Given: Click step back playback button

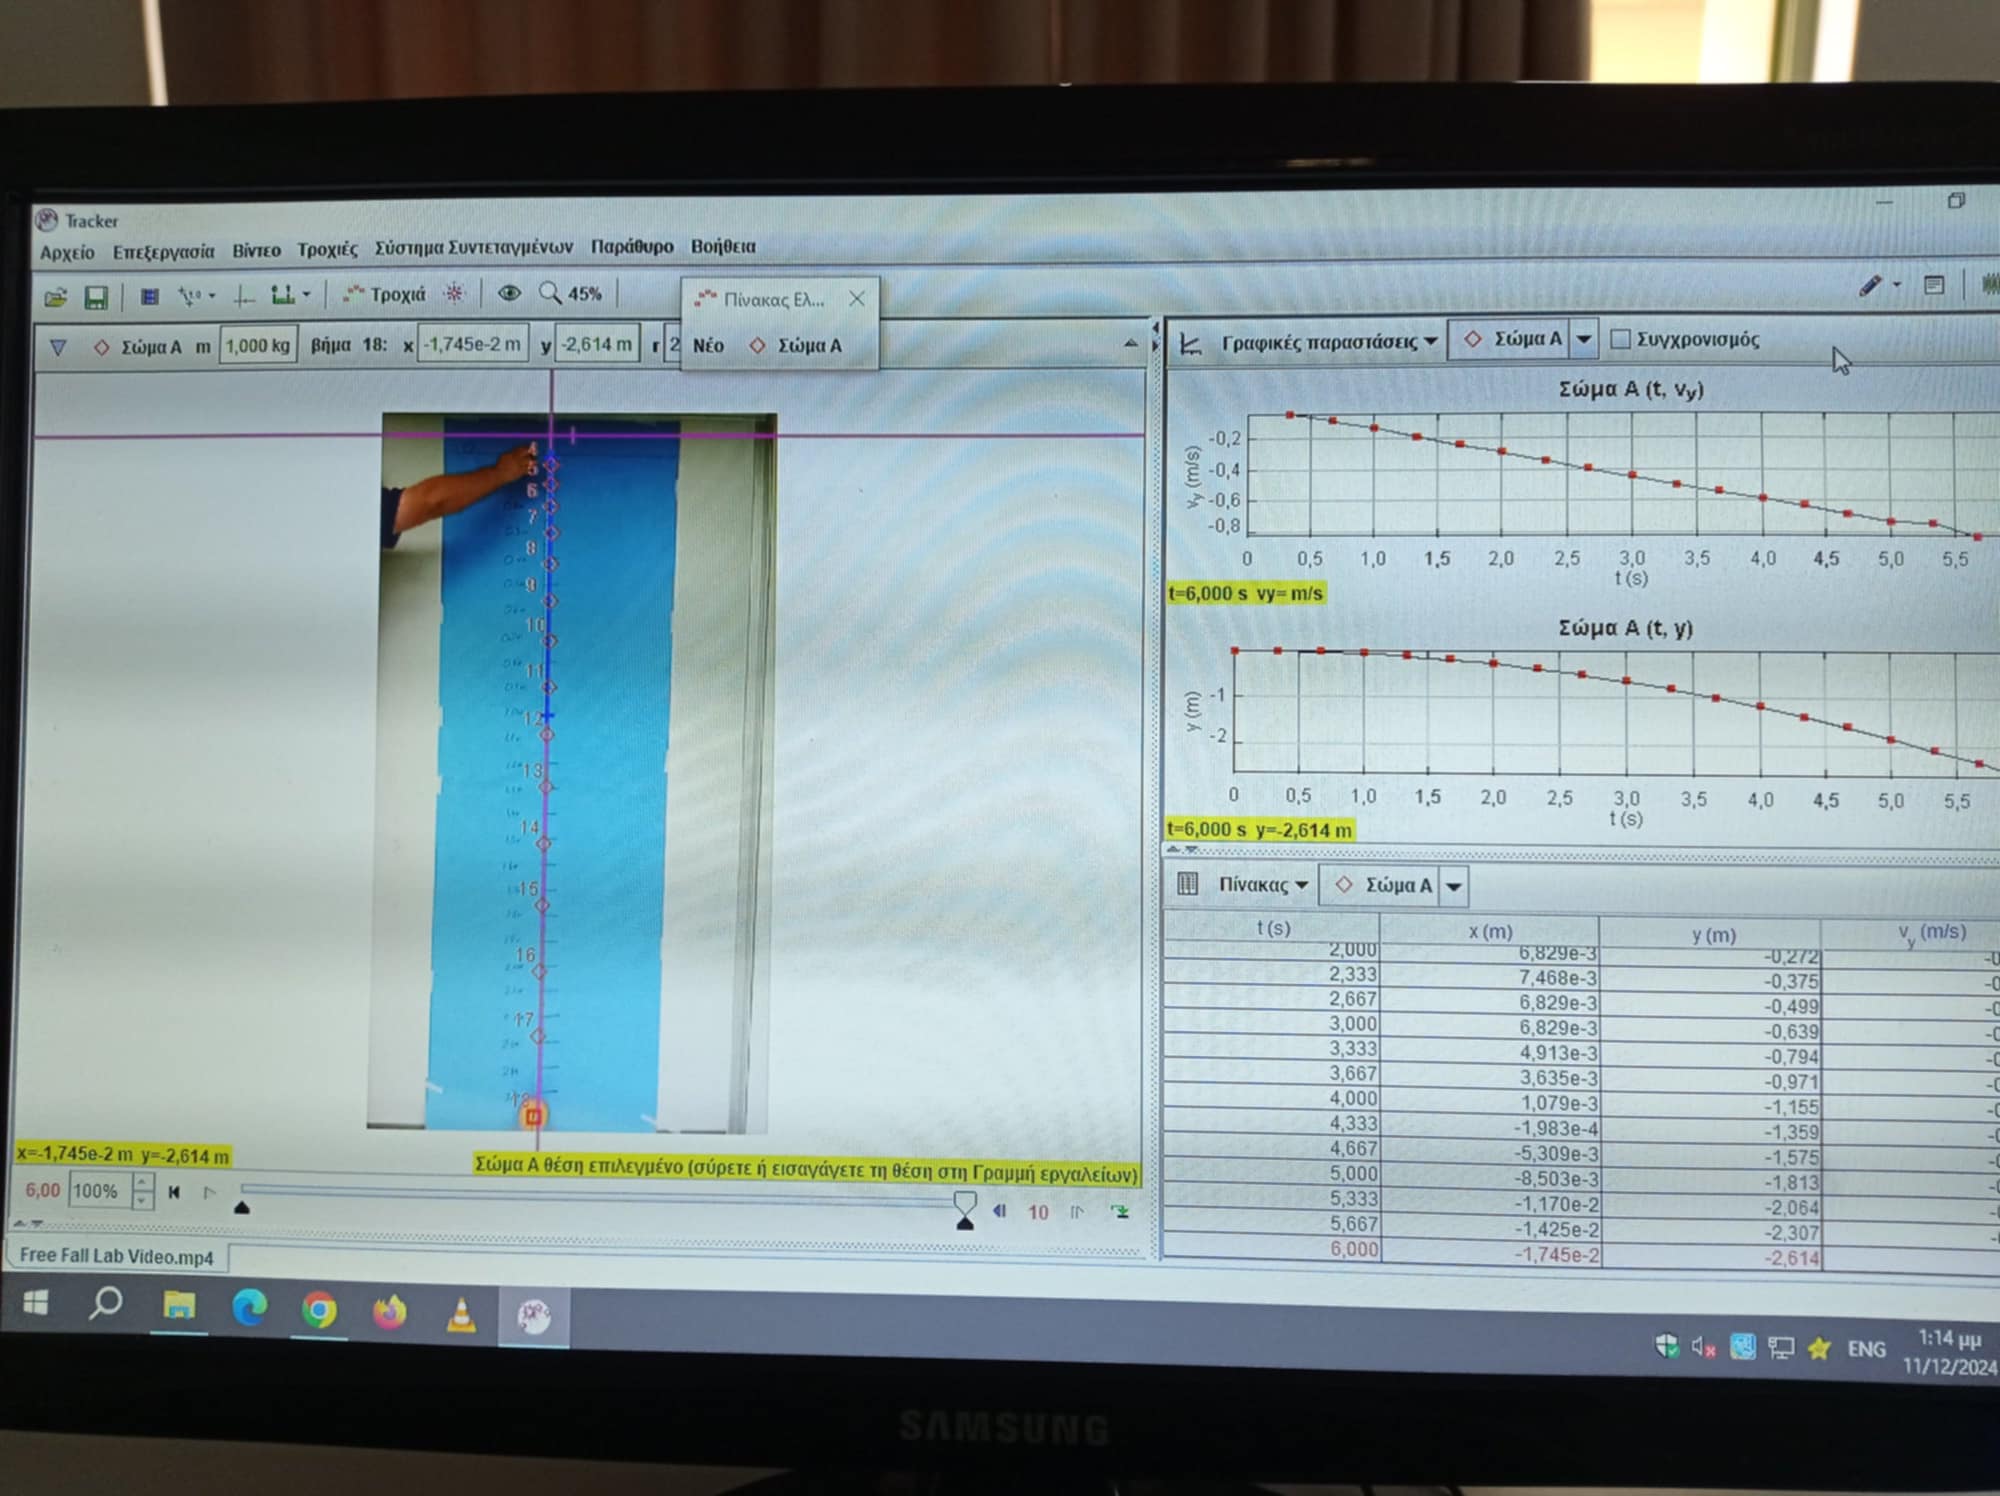Looking at the screenshot, I should pos(999,1211).
